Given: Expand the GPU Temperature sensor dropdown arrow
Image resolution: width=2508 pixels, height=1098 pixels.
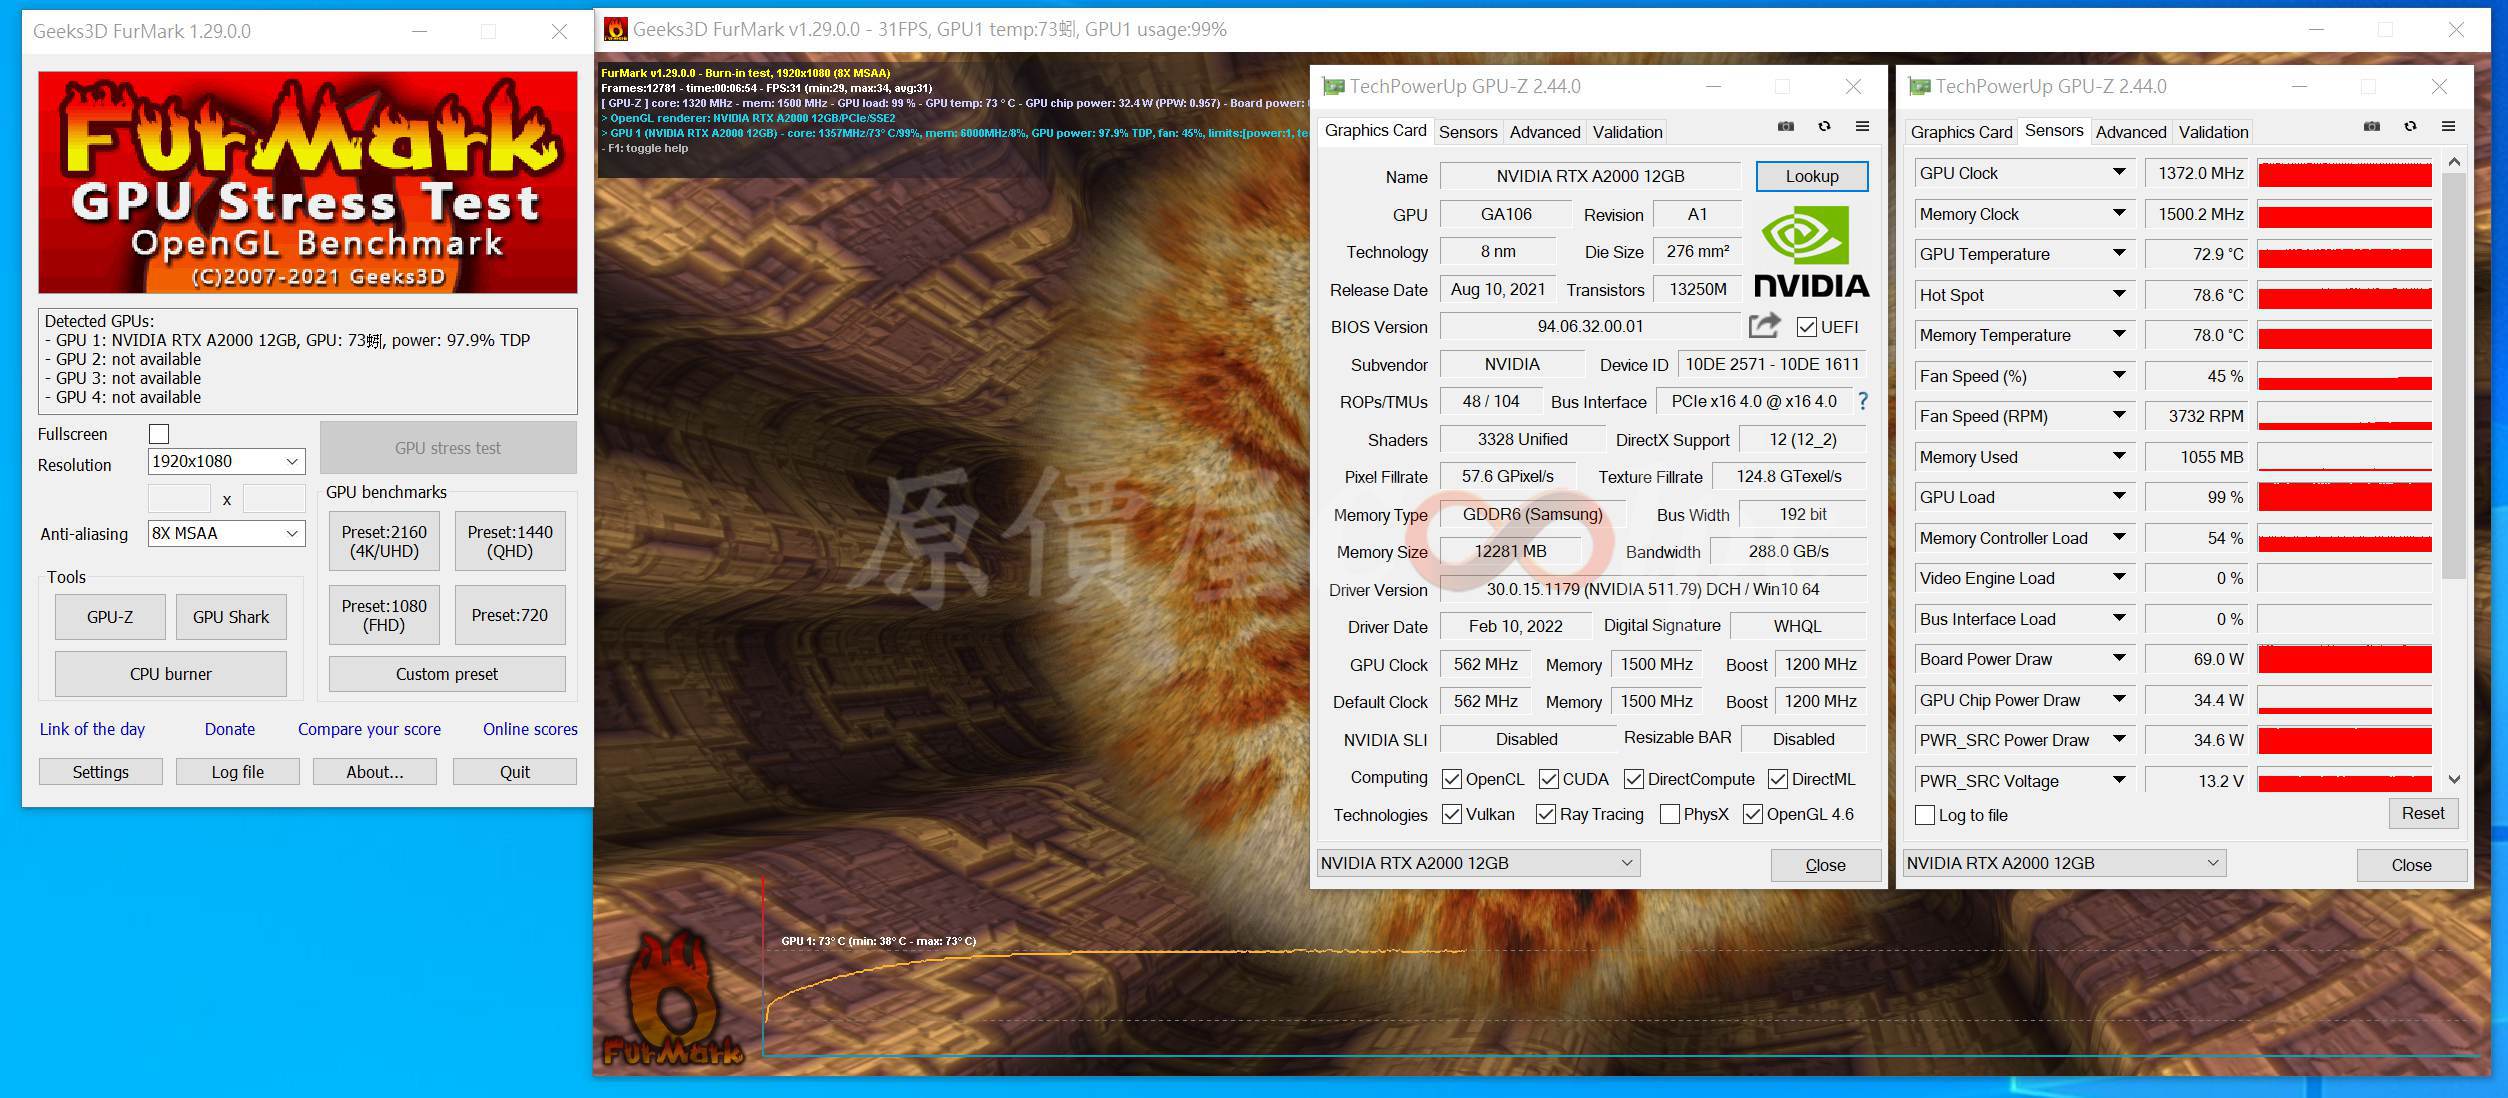Looking at the screenshot, I should pos(2118,253).
